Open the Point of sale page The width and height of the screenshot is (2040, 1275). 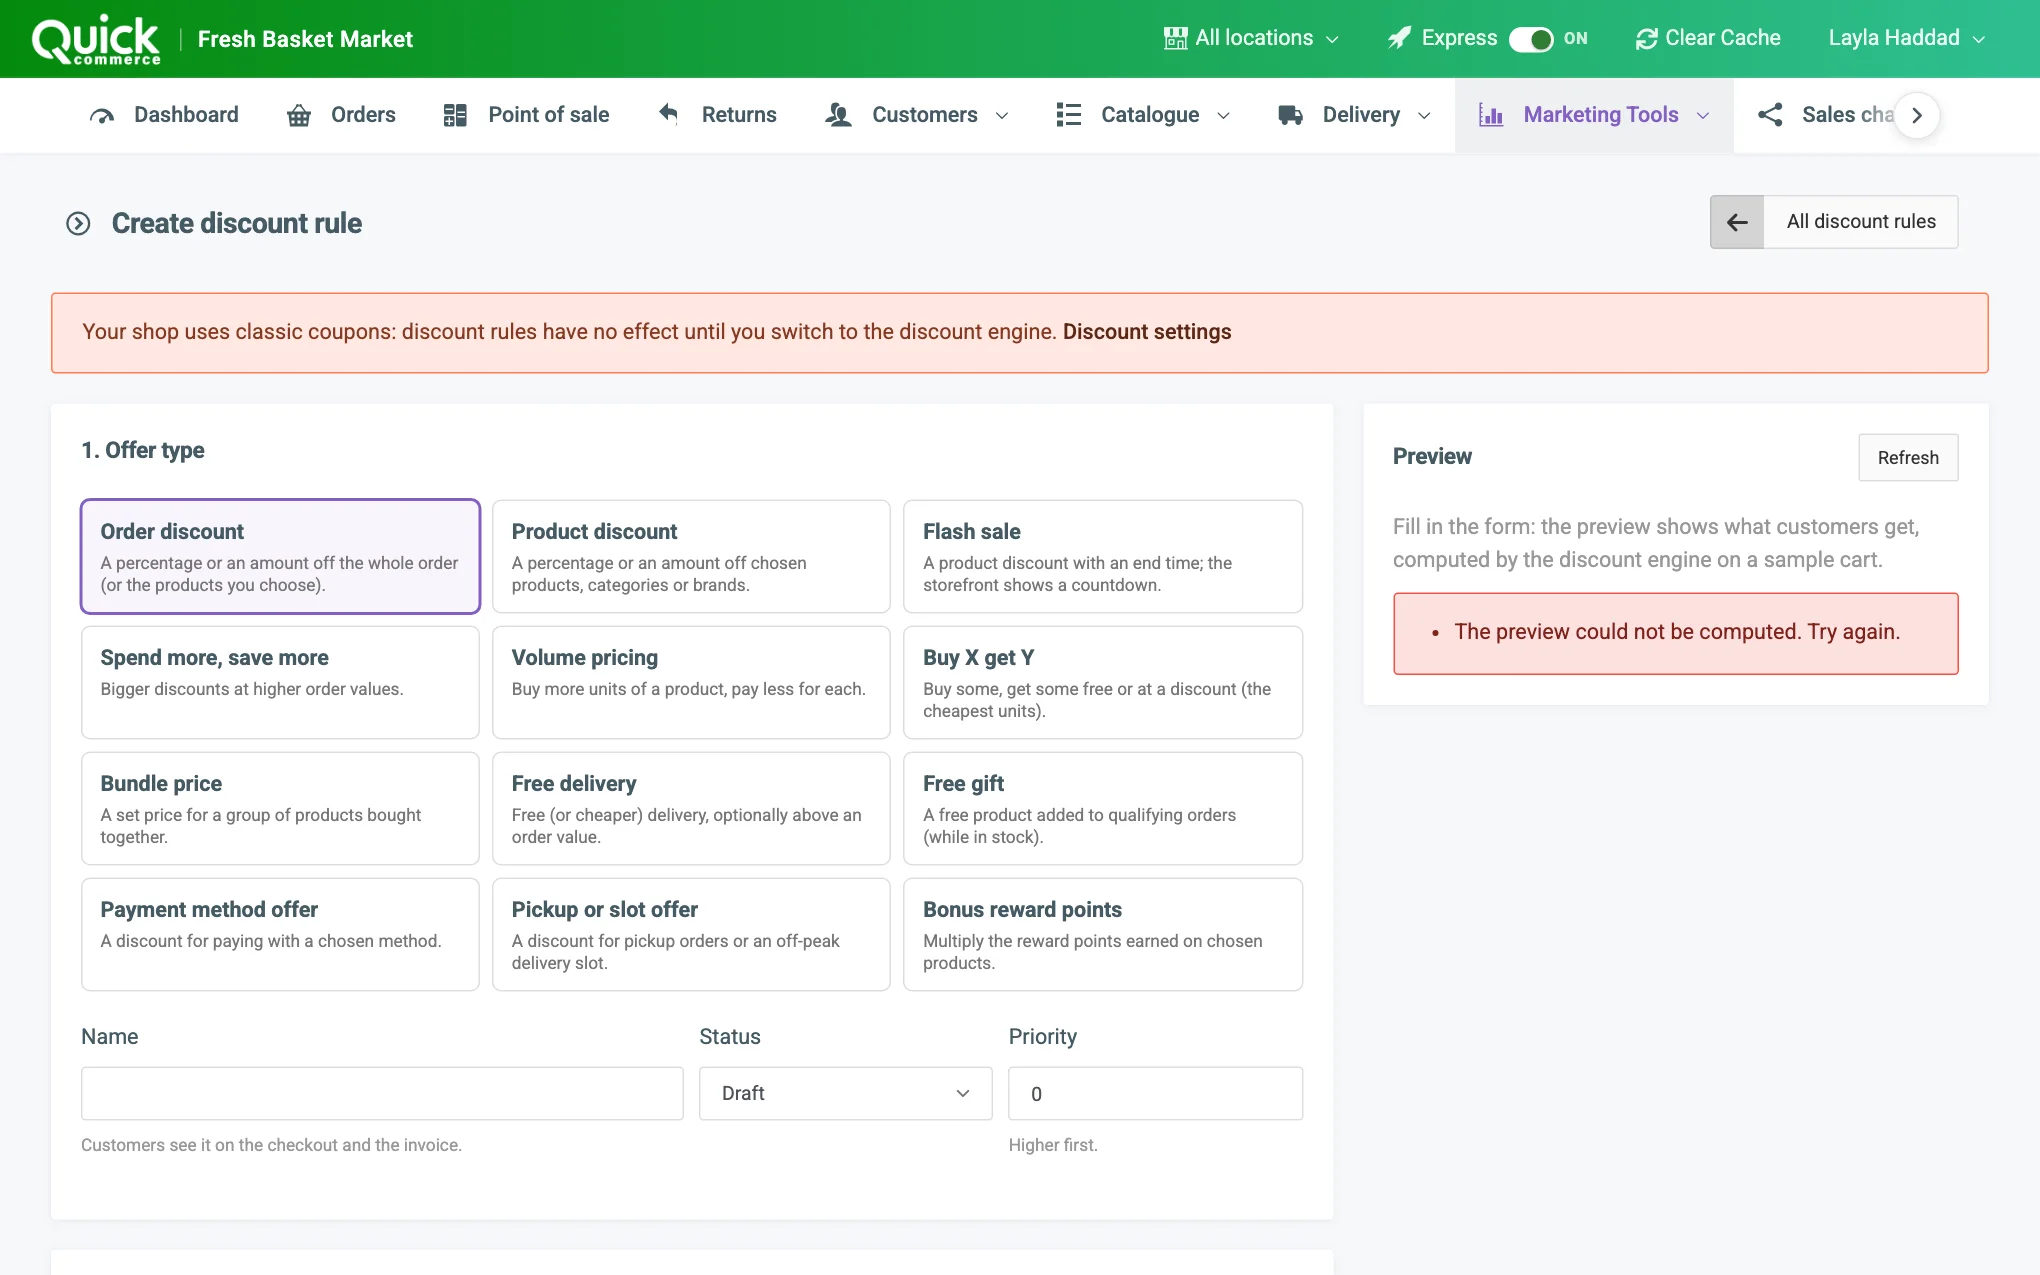pyautogui.click(x=526, y=115)
